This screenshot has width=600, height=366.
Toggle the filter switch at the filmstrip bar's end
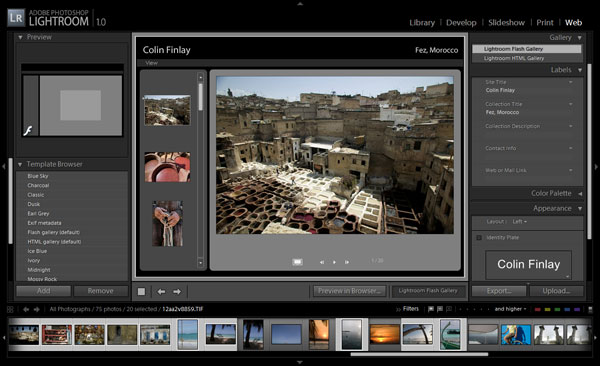coord(590,309)
